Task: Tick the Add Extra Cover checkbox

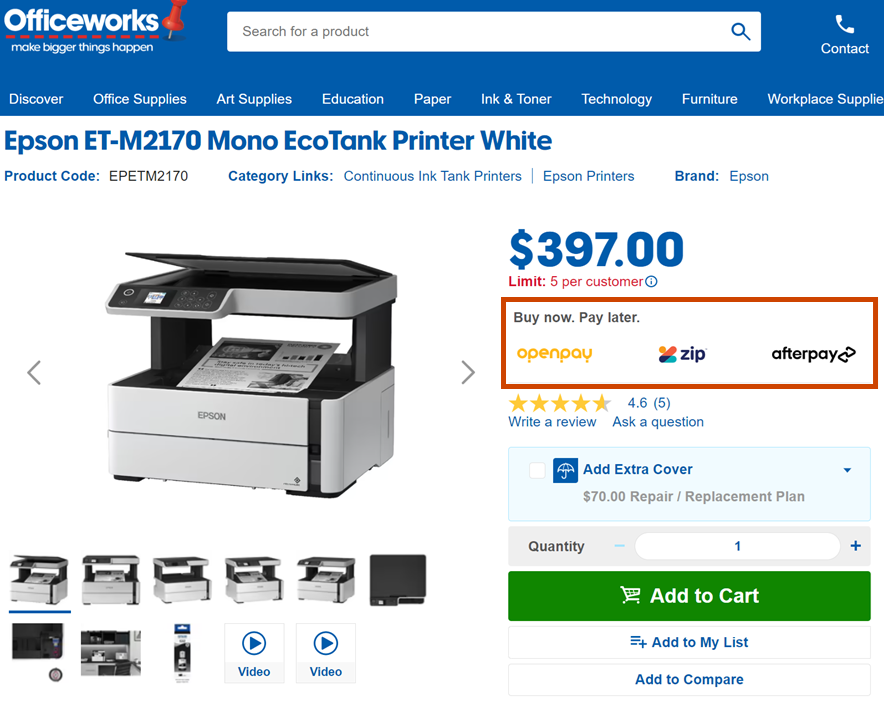Action: tap(538, 470)
